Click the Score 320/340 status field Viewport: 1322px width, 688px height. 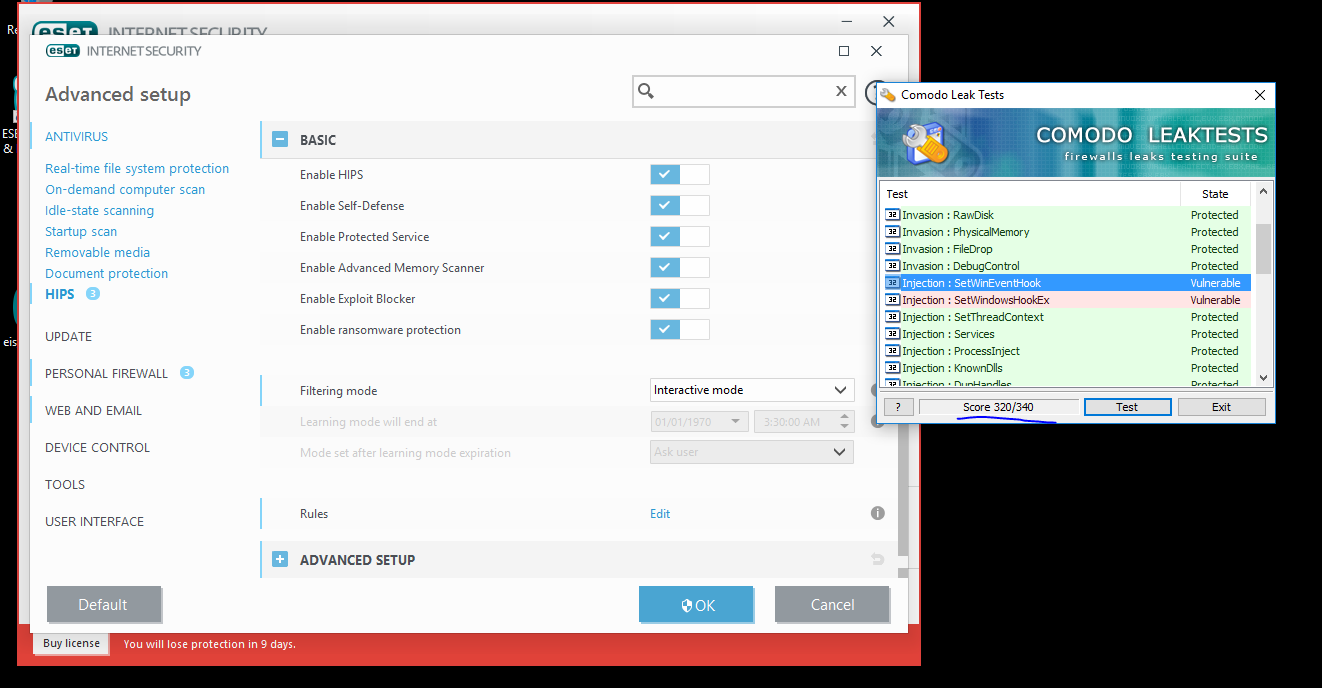(998, 407)
